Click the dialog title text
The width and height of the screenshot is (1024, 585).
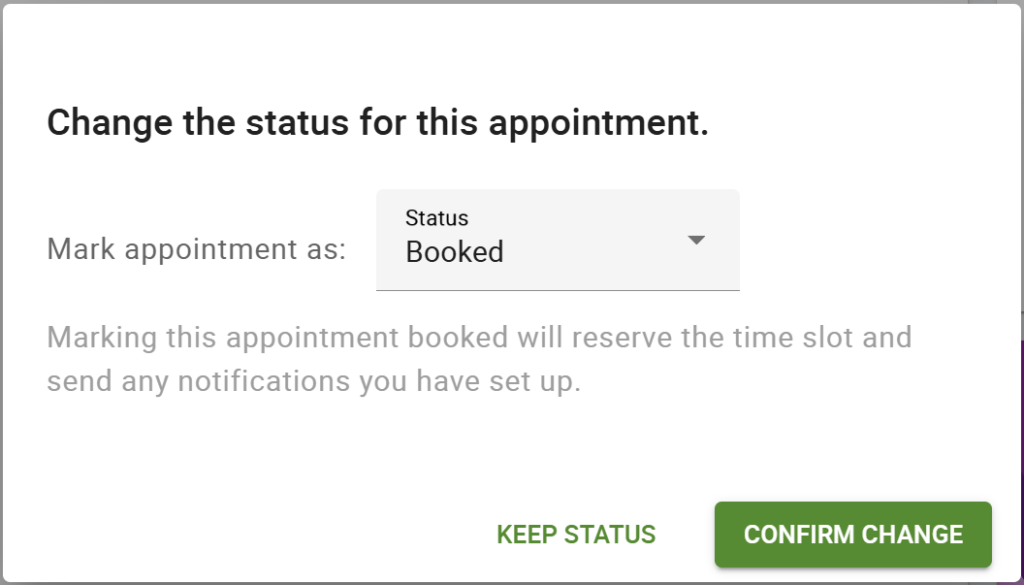click(377, 122)
